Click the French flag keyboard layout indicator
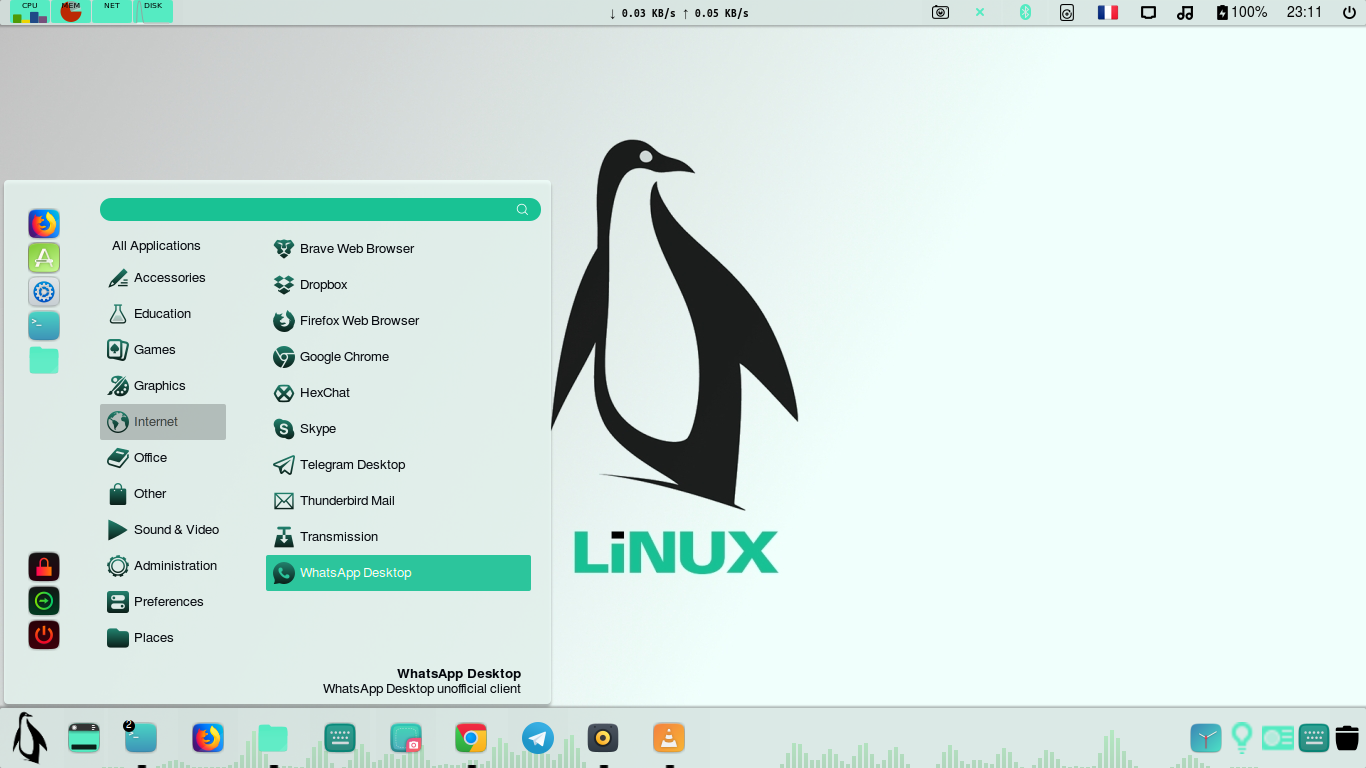The width and height of the screenshot is (1366, 768). point(1108,13)
